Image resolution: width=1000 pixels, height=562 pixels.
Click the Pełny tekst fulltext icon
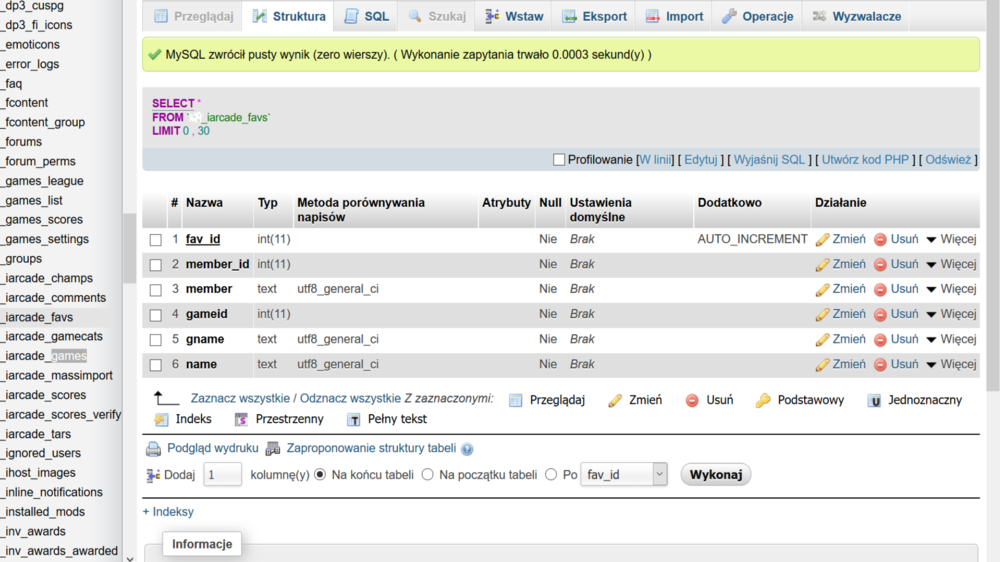coord(354,419)
